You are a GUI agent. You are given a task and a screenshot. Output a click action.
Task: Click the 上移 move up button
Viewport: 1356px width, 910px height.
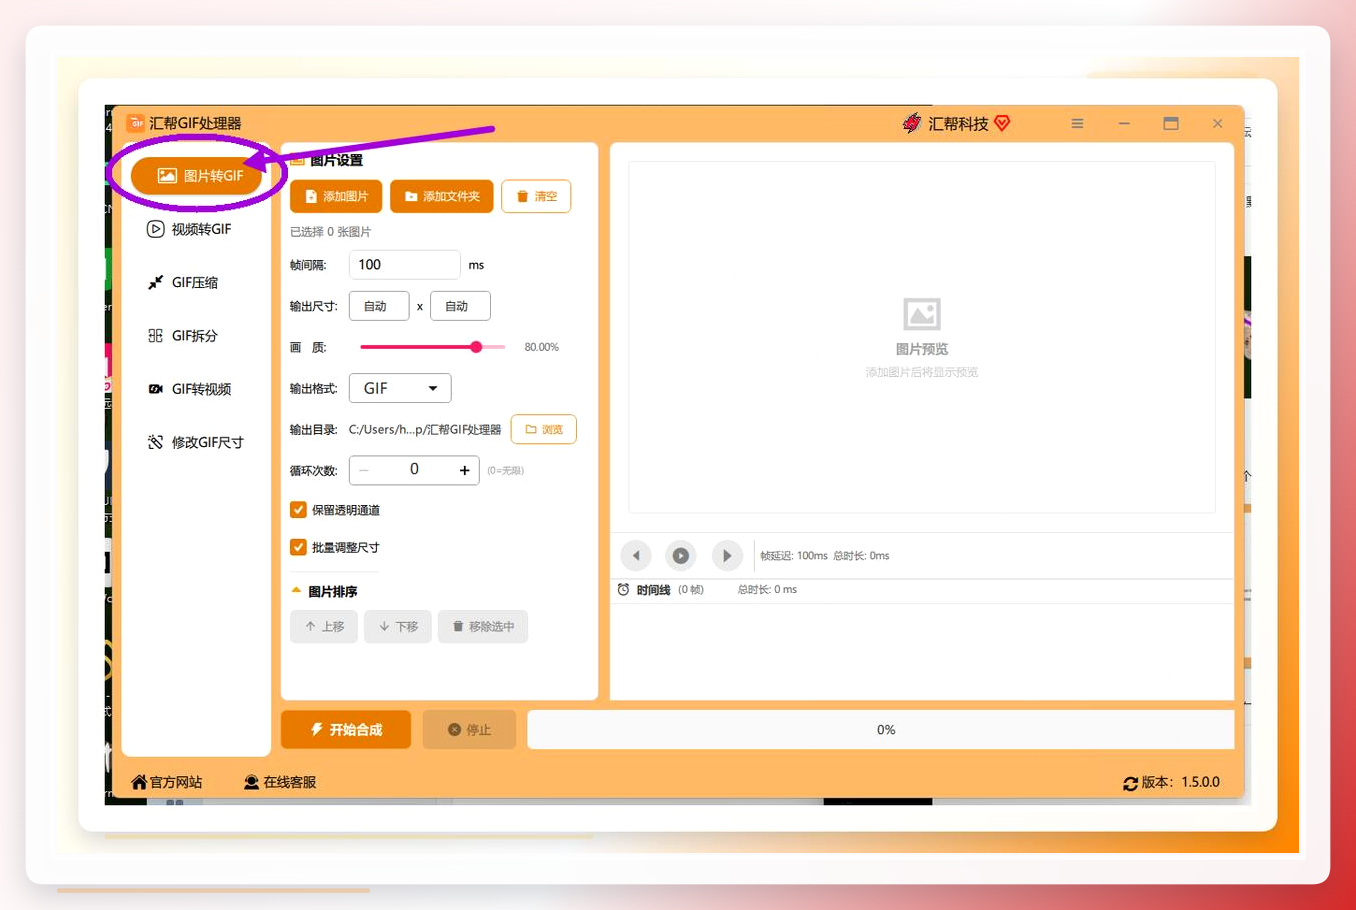(x=324, y=627)
